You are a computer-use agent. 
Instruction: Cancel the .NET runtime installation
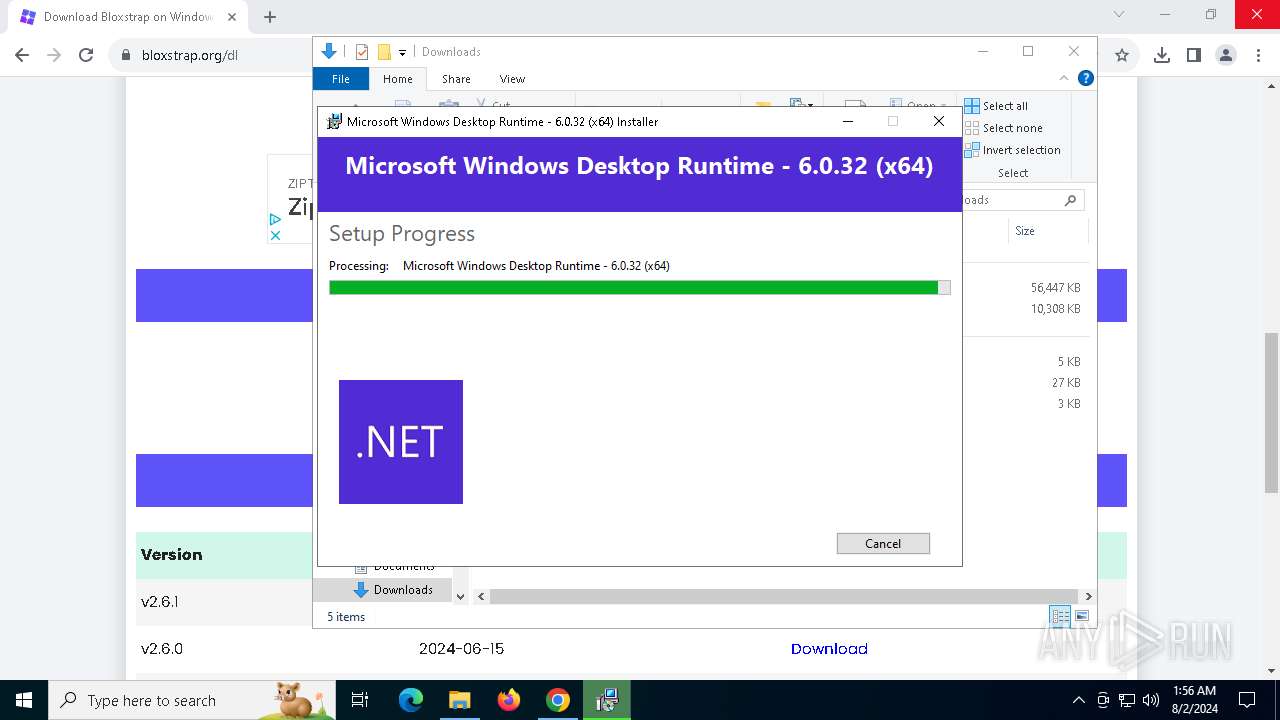883,543
